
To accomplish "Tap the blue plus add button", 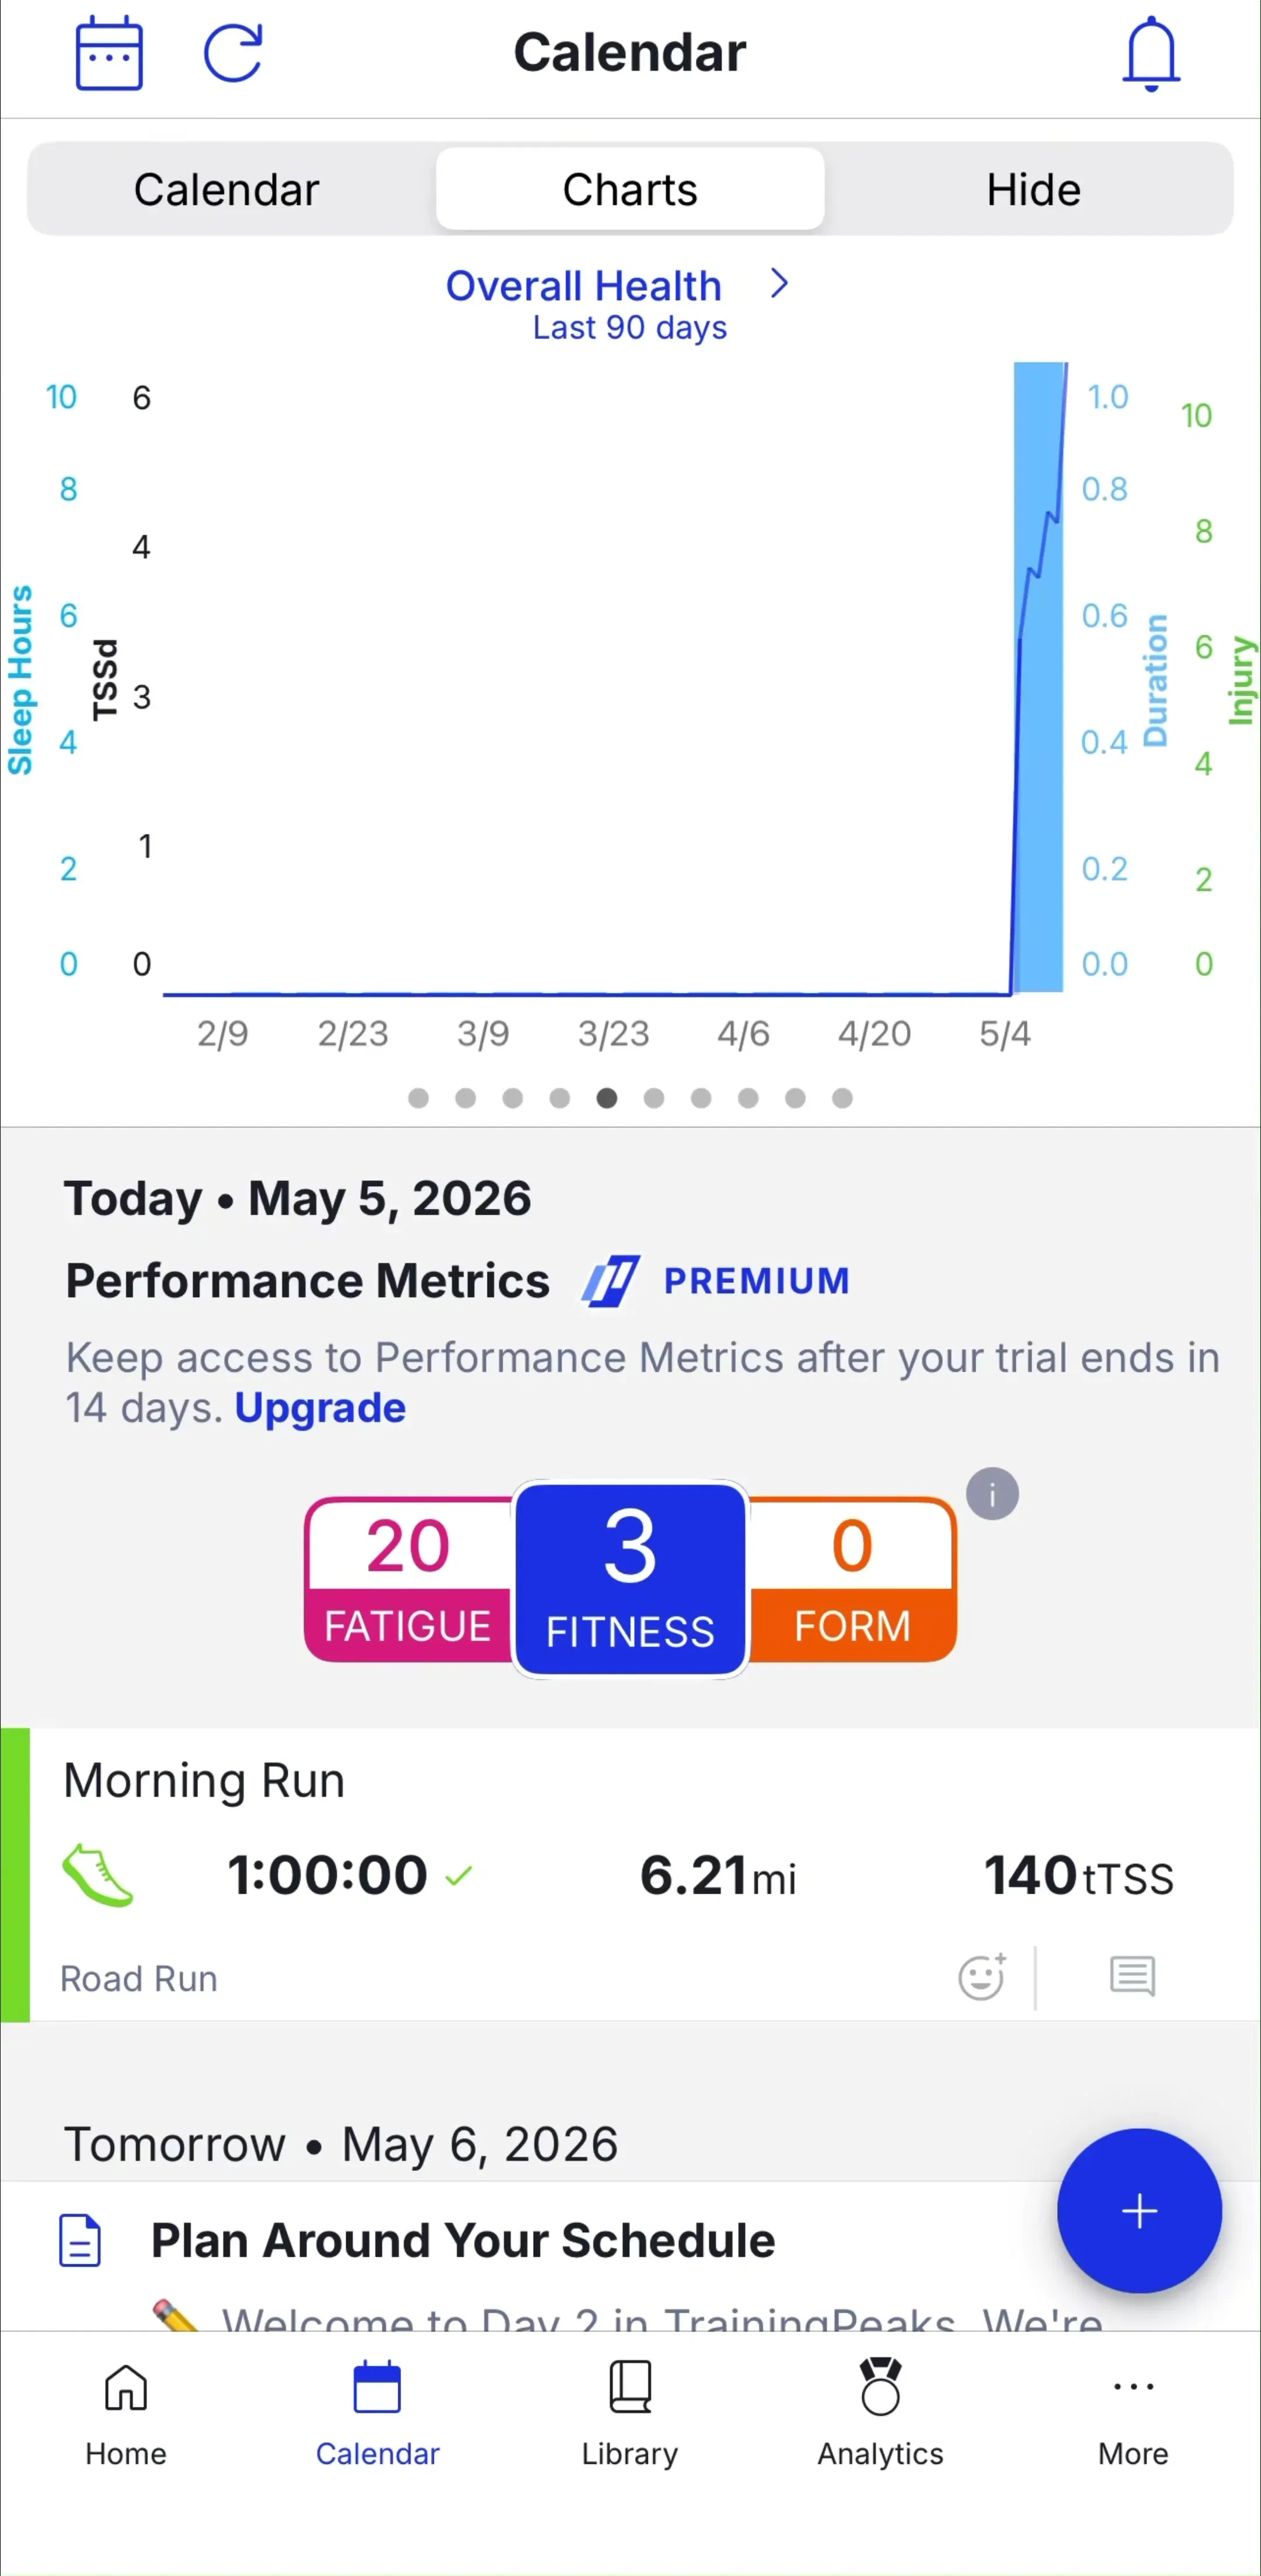I will [x=1139, y=2210].
